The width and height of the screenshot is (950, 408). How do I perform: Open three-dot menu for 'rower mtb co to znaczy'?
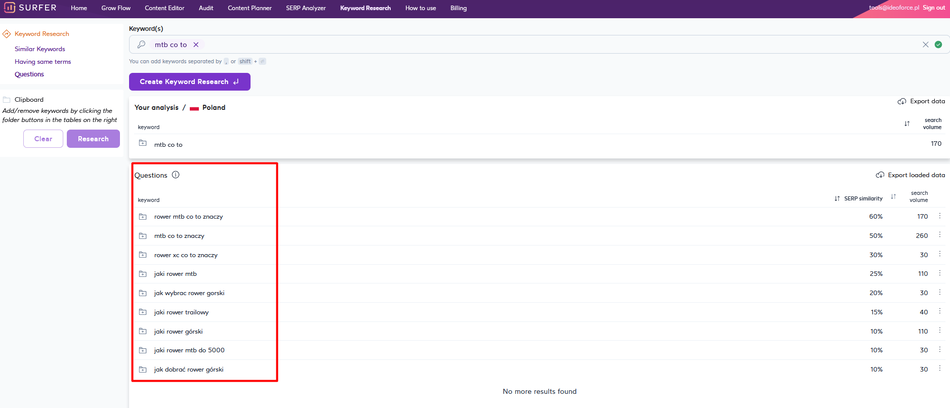pos(940,216)
